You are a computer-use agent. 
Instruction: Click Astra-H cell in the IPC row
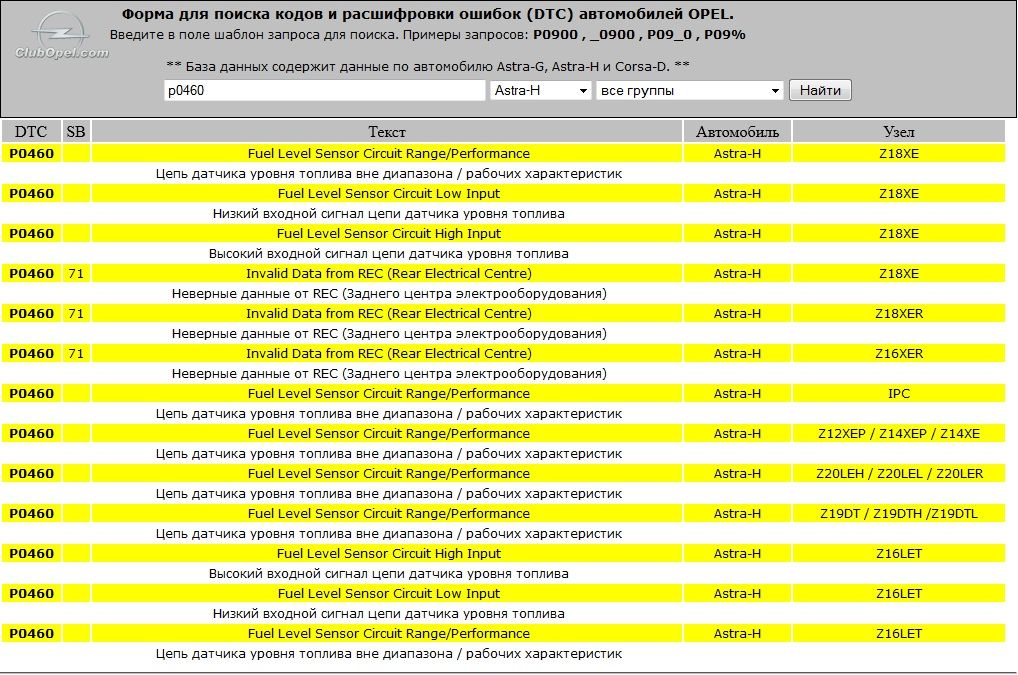(737, 393)
